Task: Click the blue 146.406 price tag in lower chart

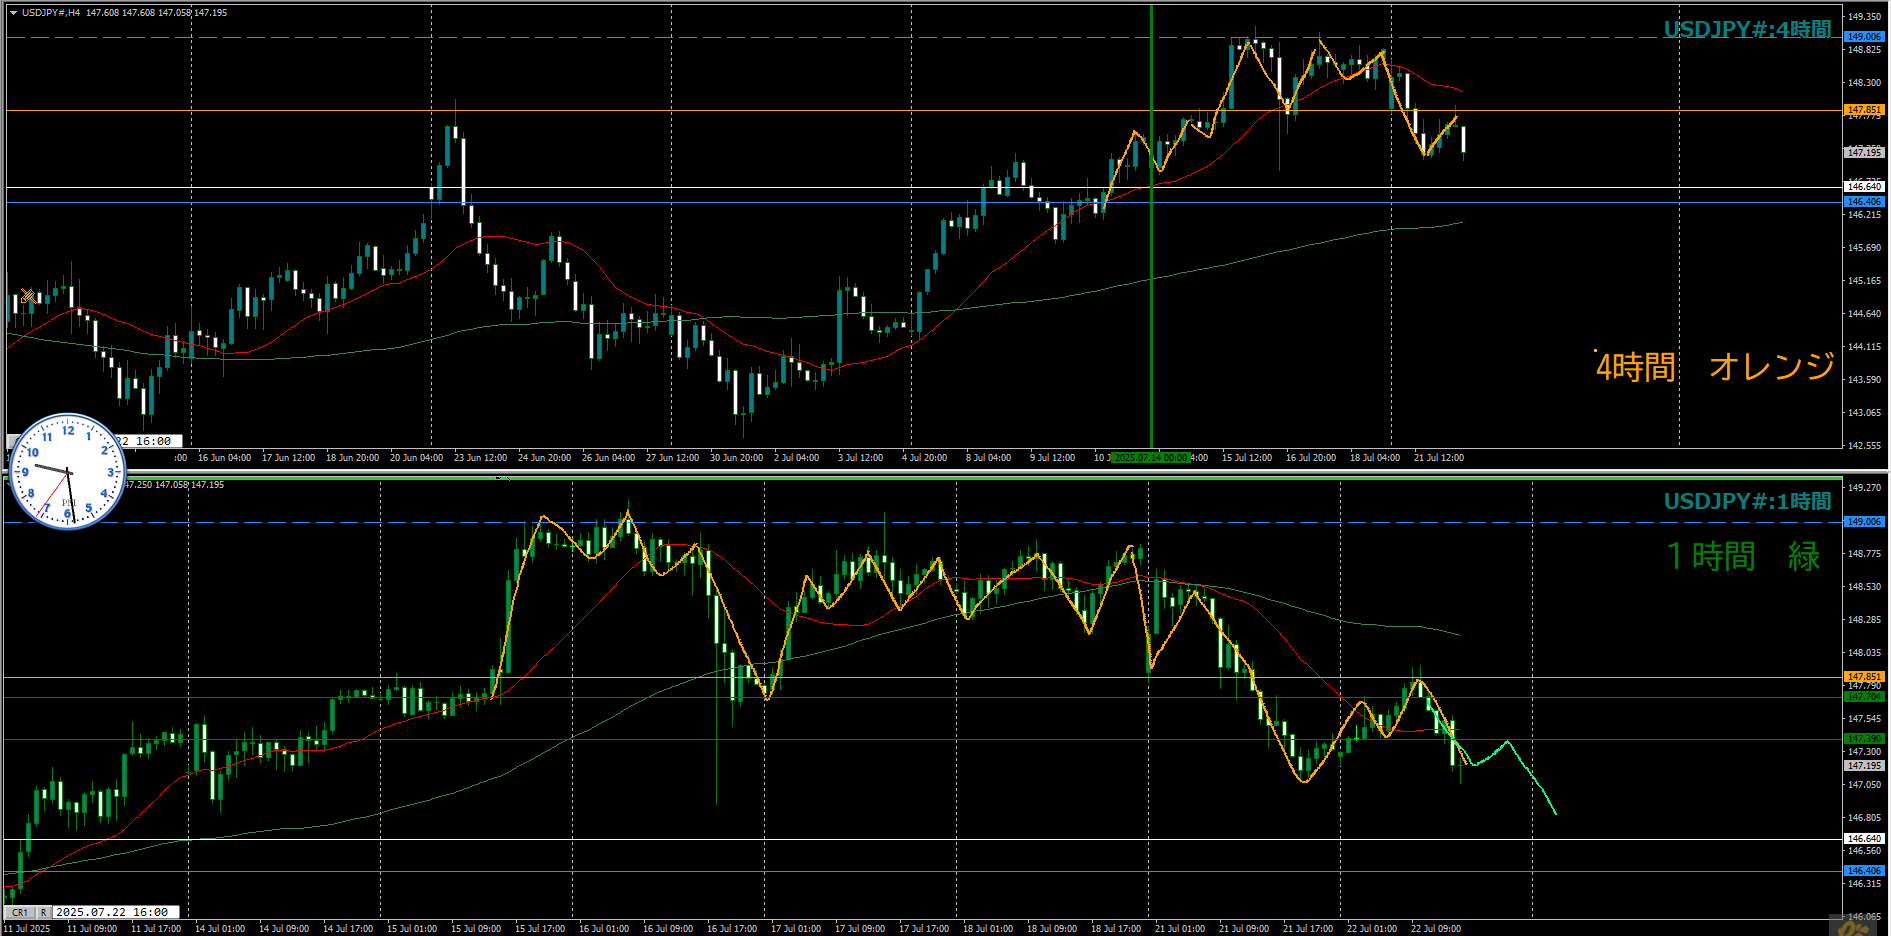Action: (1863, 871)
